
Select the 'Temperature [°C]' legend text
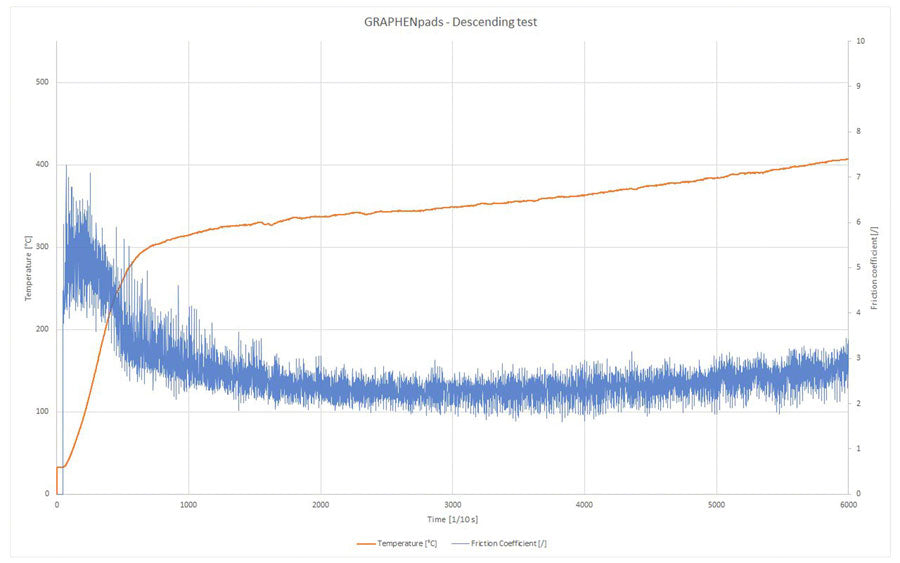point(405,543)
